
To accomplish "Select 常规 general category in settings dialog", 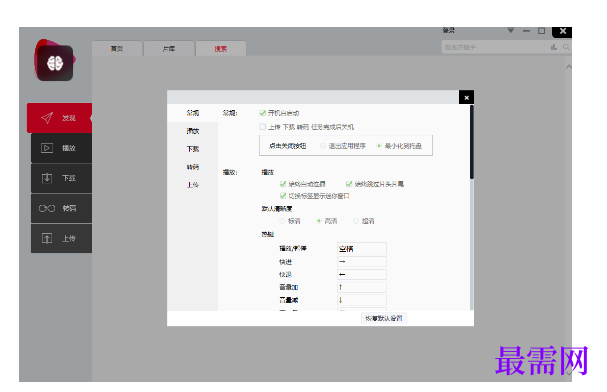I will pyautogui.click(x=192, y=113).
